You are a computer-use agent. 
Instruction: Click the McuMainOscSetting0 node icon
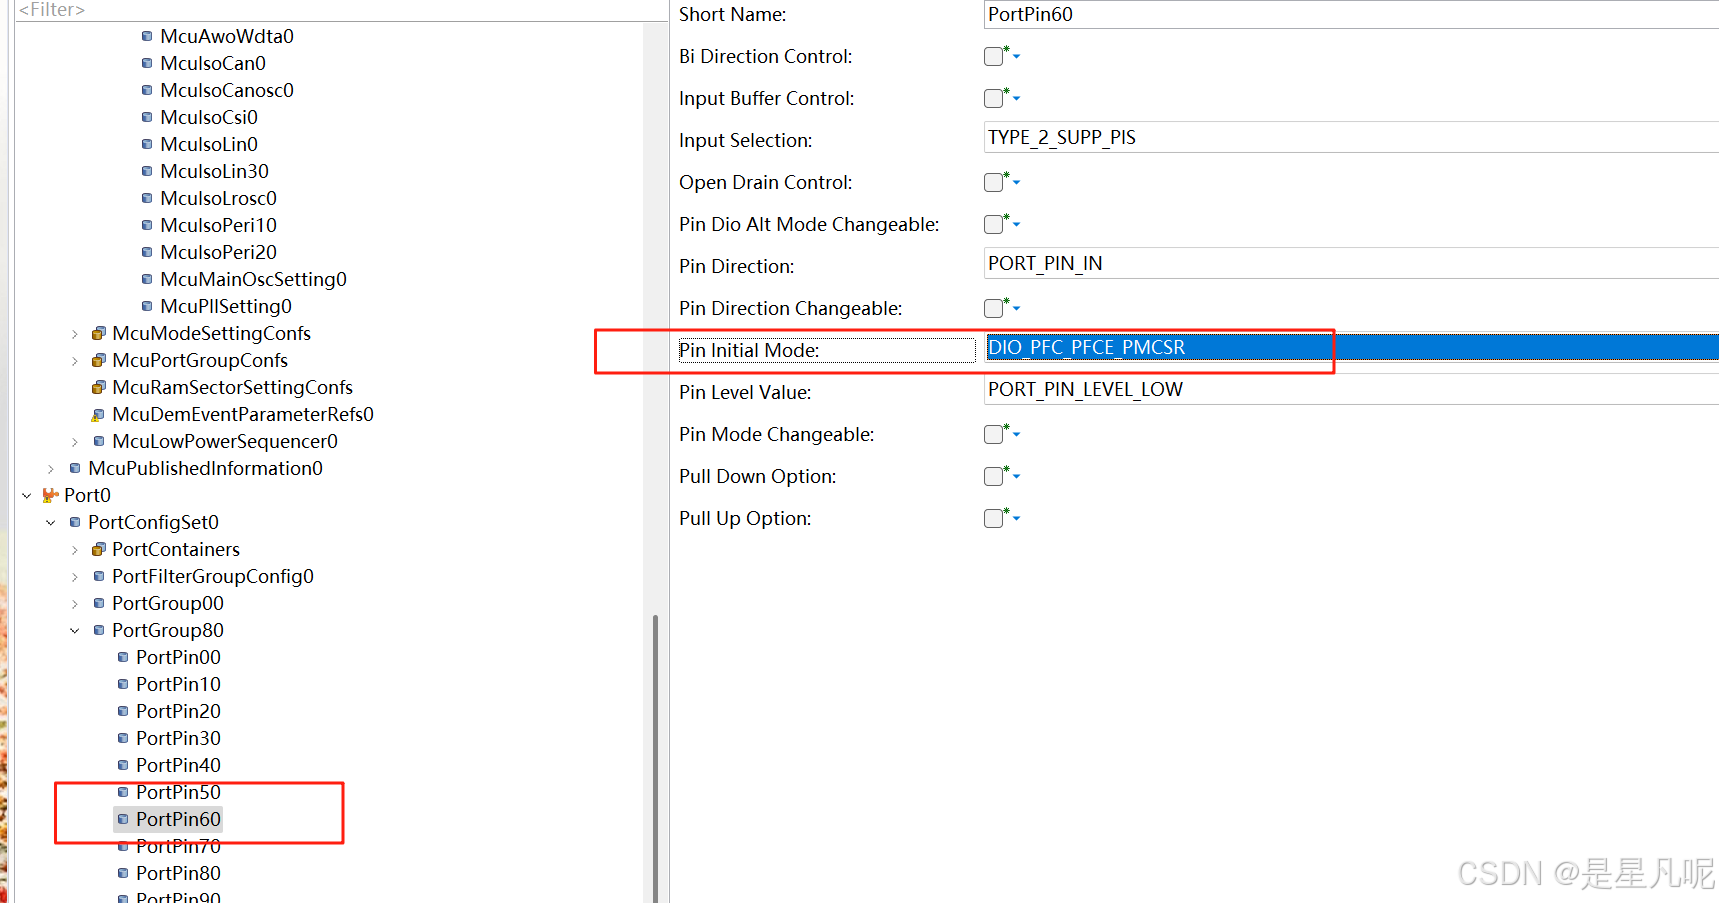[x=147, y=279]
